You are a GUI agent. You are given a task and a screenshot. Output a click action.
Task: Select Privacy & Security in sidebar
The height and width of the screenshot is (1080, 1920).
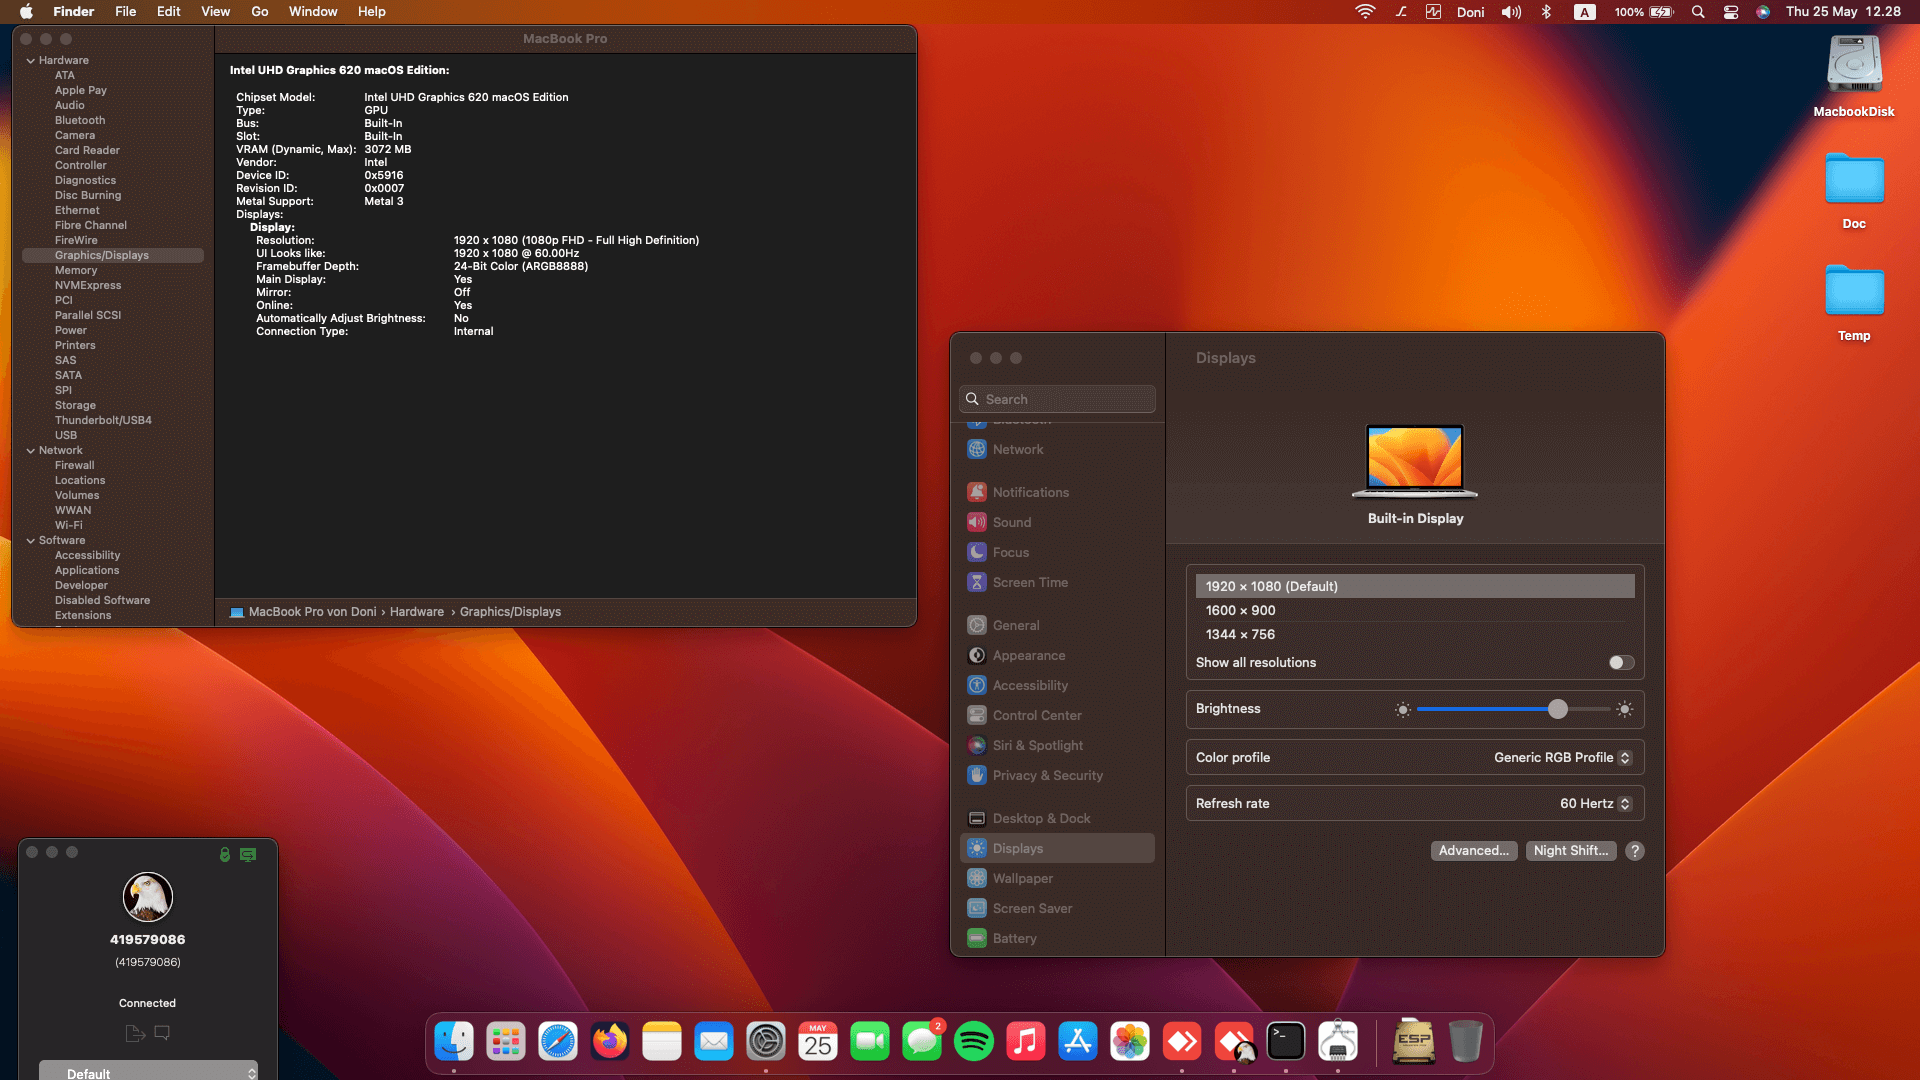tap(1057, 775)
